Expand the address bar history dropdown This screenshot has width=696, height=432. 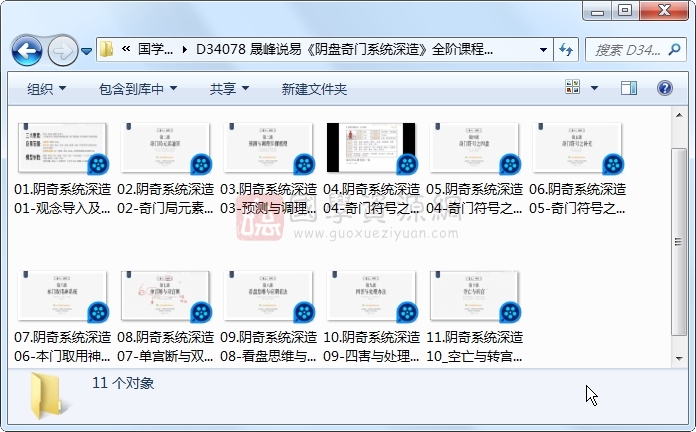543,50
